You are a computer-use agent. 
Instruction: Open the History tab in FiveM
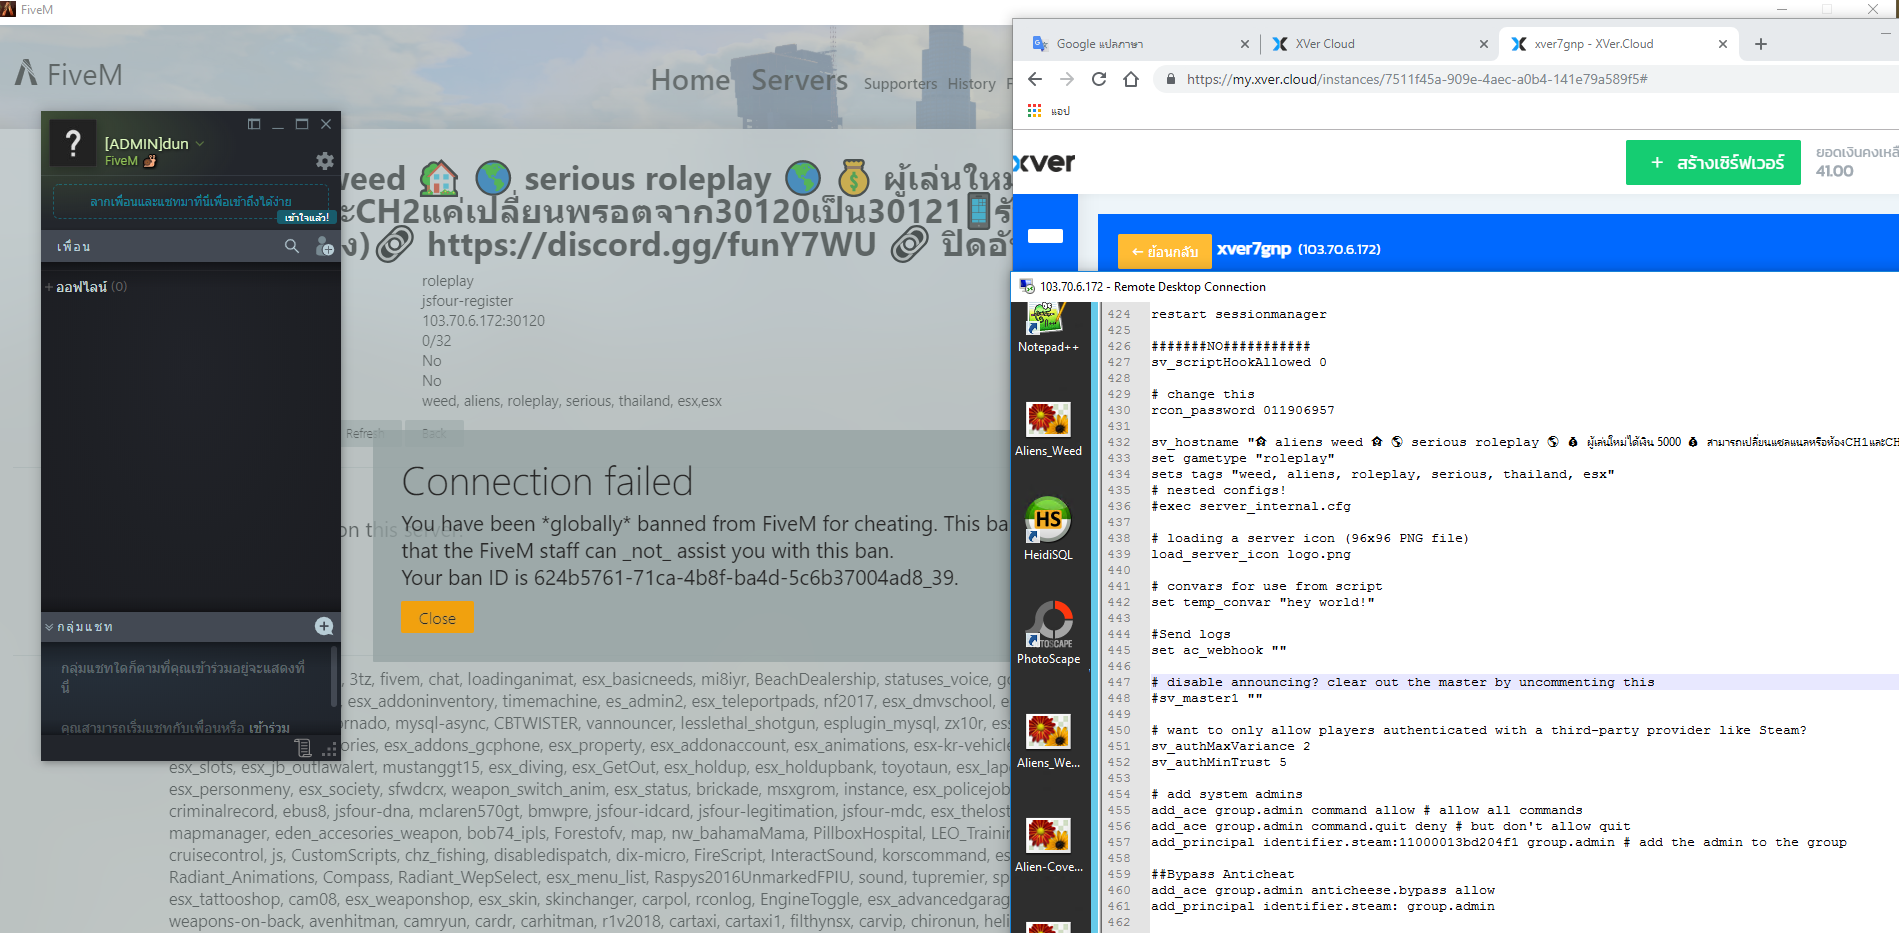pyautogui.click(x=971, y=84)
